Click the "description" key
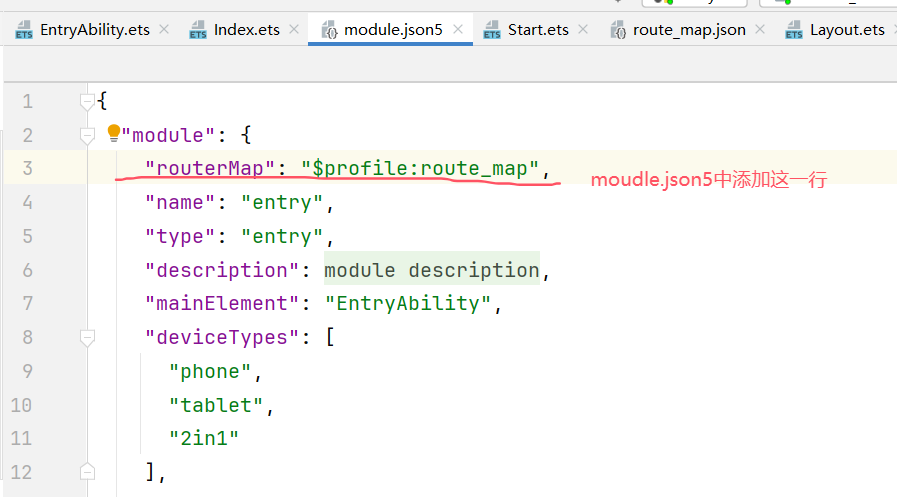897x497 pixels. pos(222,270)
